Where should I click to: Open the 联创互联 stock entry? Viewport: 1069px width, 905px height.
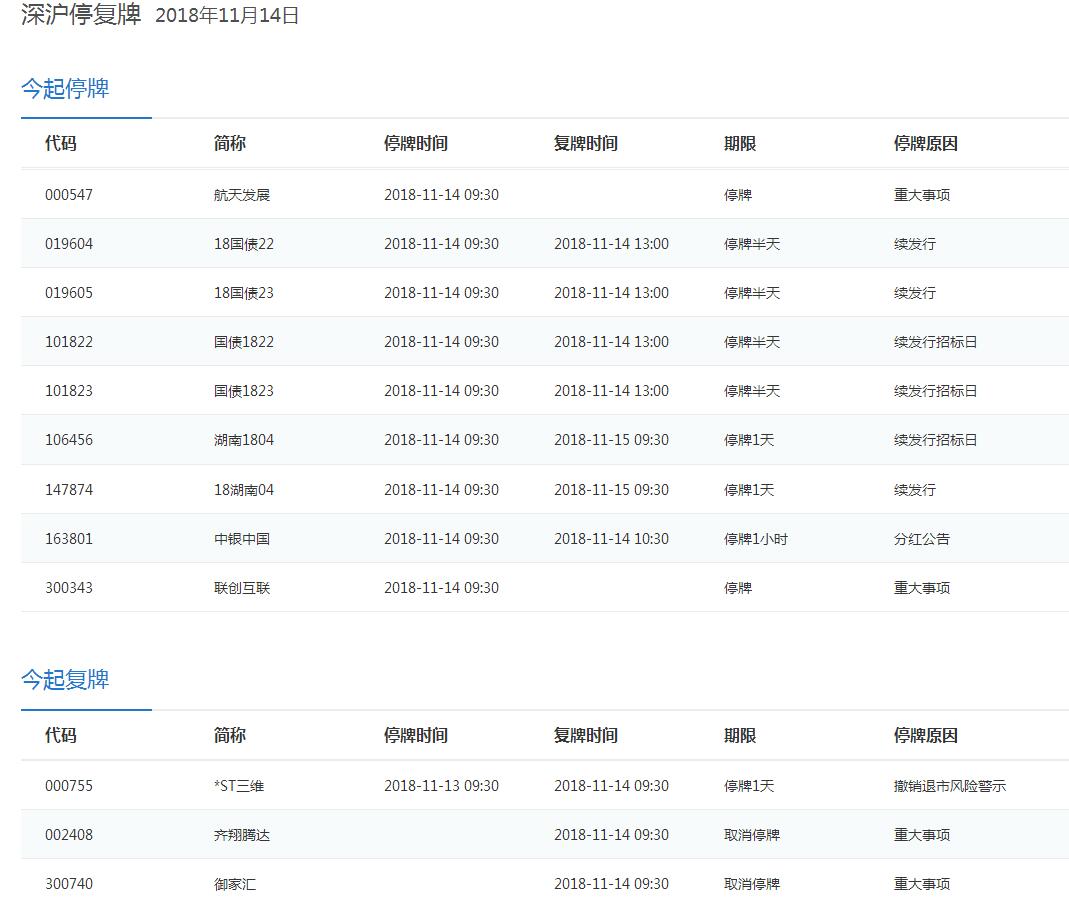tap(242, 588)
